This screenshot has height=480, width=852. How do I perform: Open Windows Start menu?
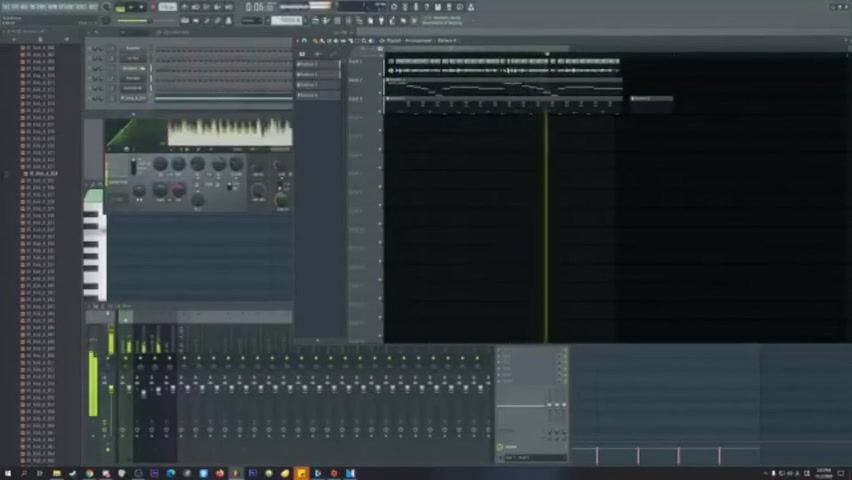(x=8, y=473)
